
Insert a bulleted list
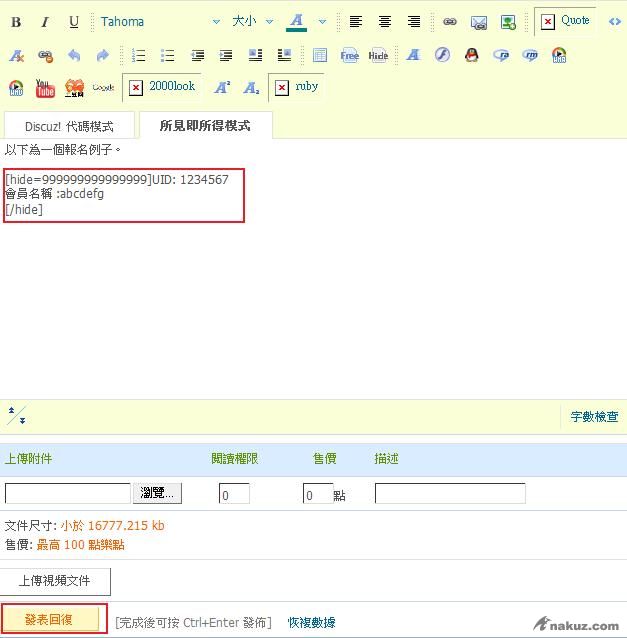(167, 55)
